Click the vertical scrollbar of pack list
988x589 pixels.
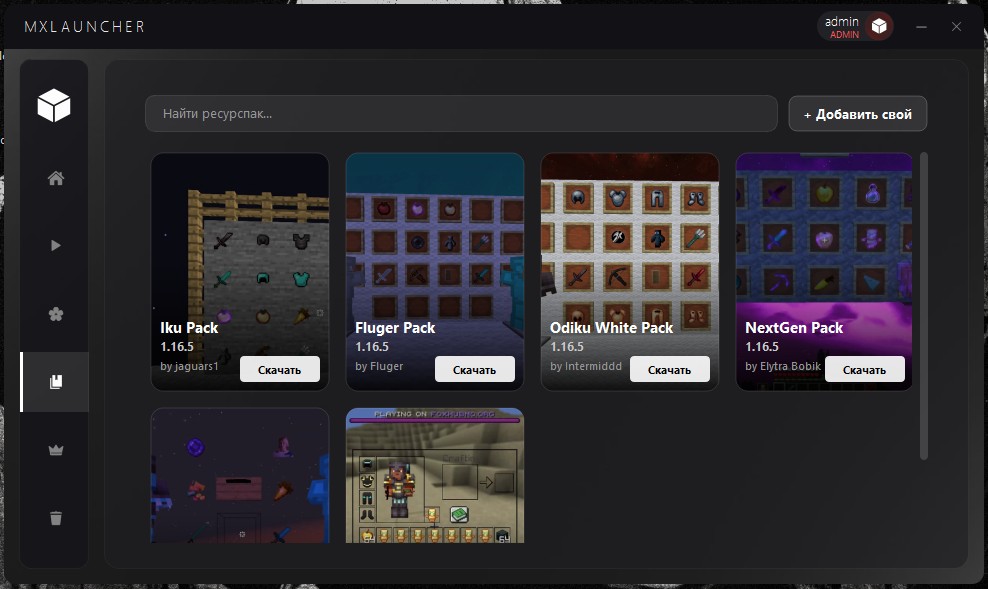923,305
